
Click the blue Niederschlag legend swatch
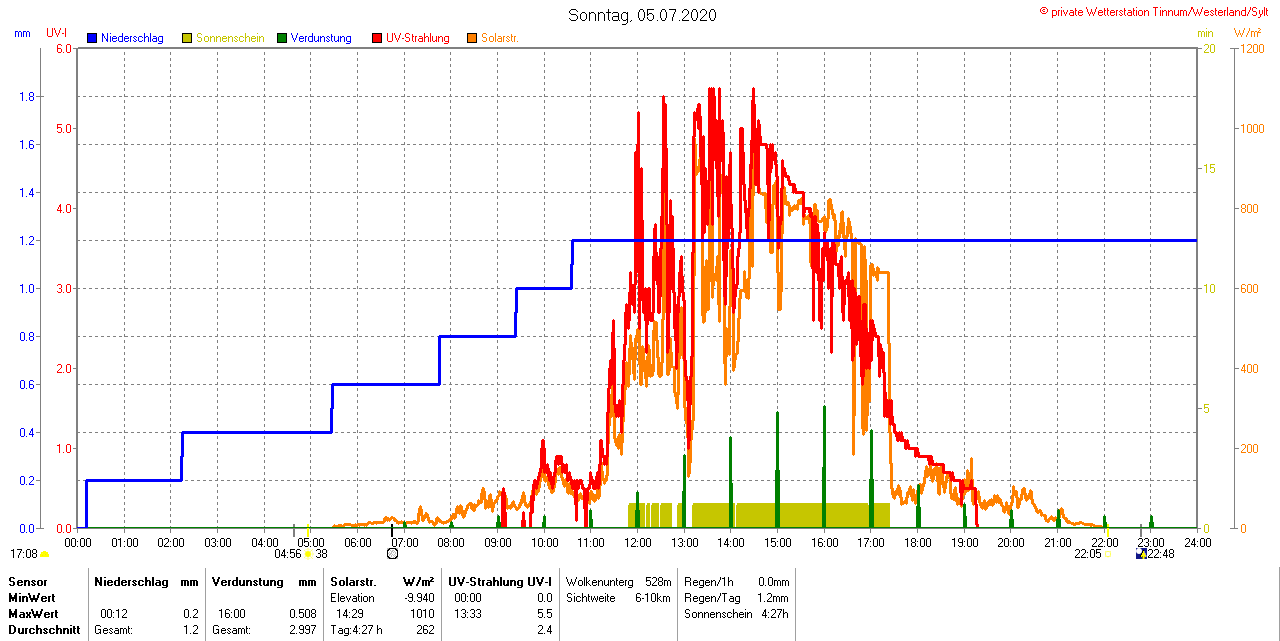(92, 38)
